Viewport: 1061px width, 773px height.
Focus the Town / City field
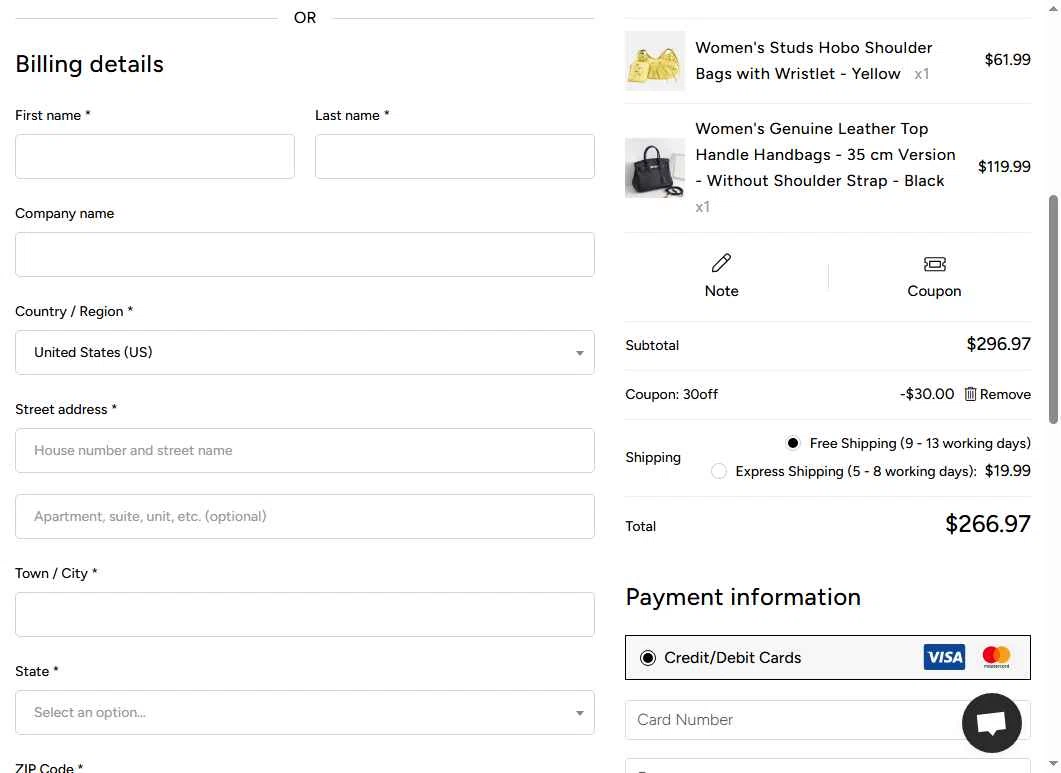304,615
